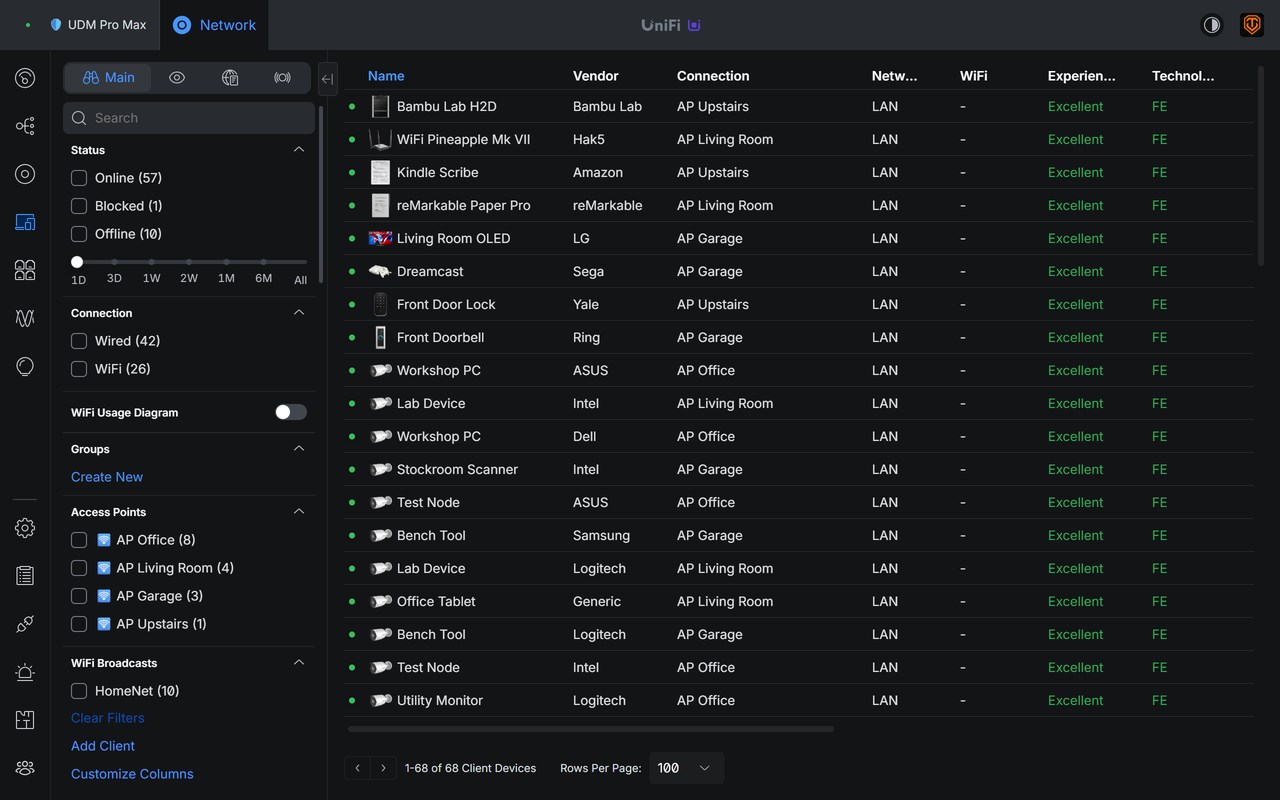Open UniFi Devices circle icon

point(25,174)
